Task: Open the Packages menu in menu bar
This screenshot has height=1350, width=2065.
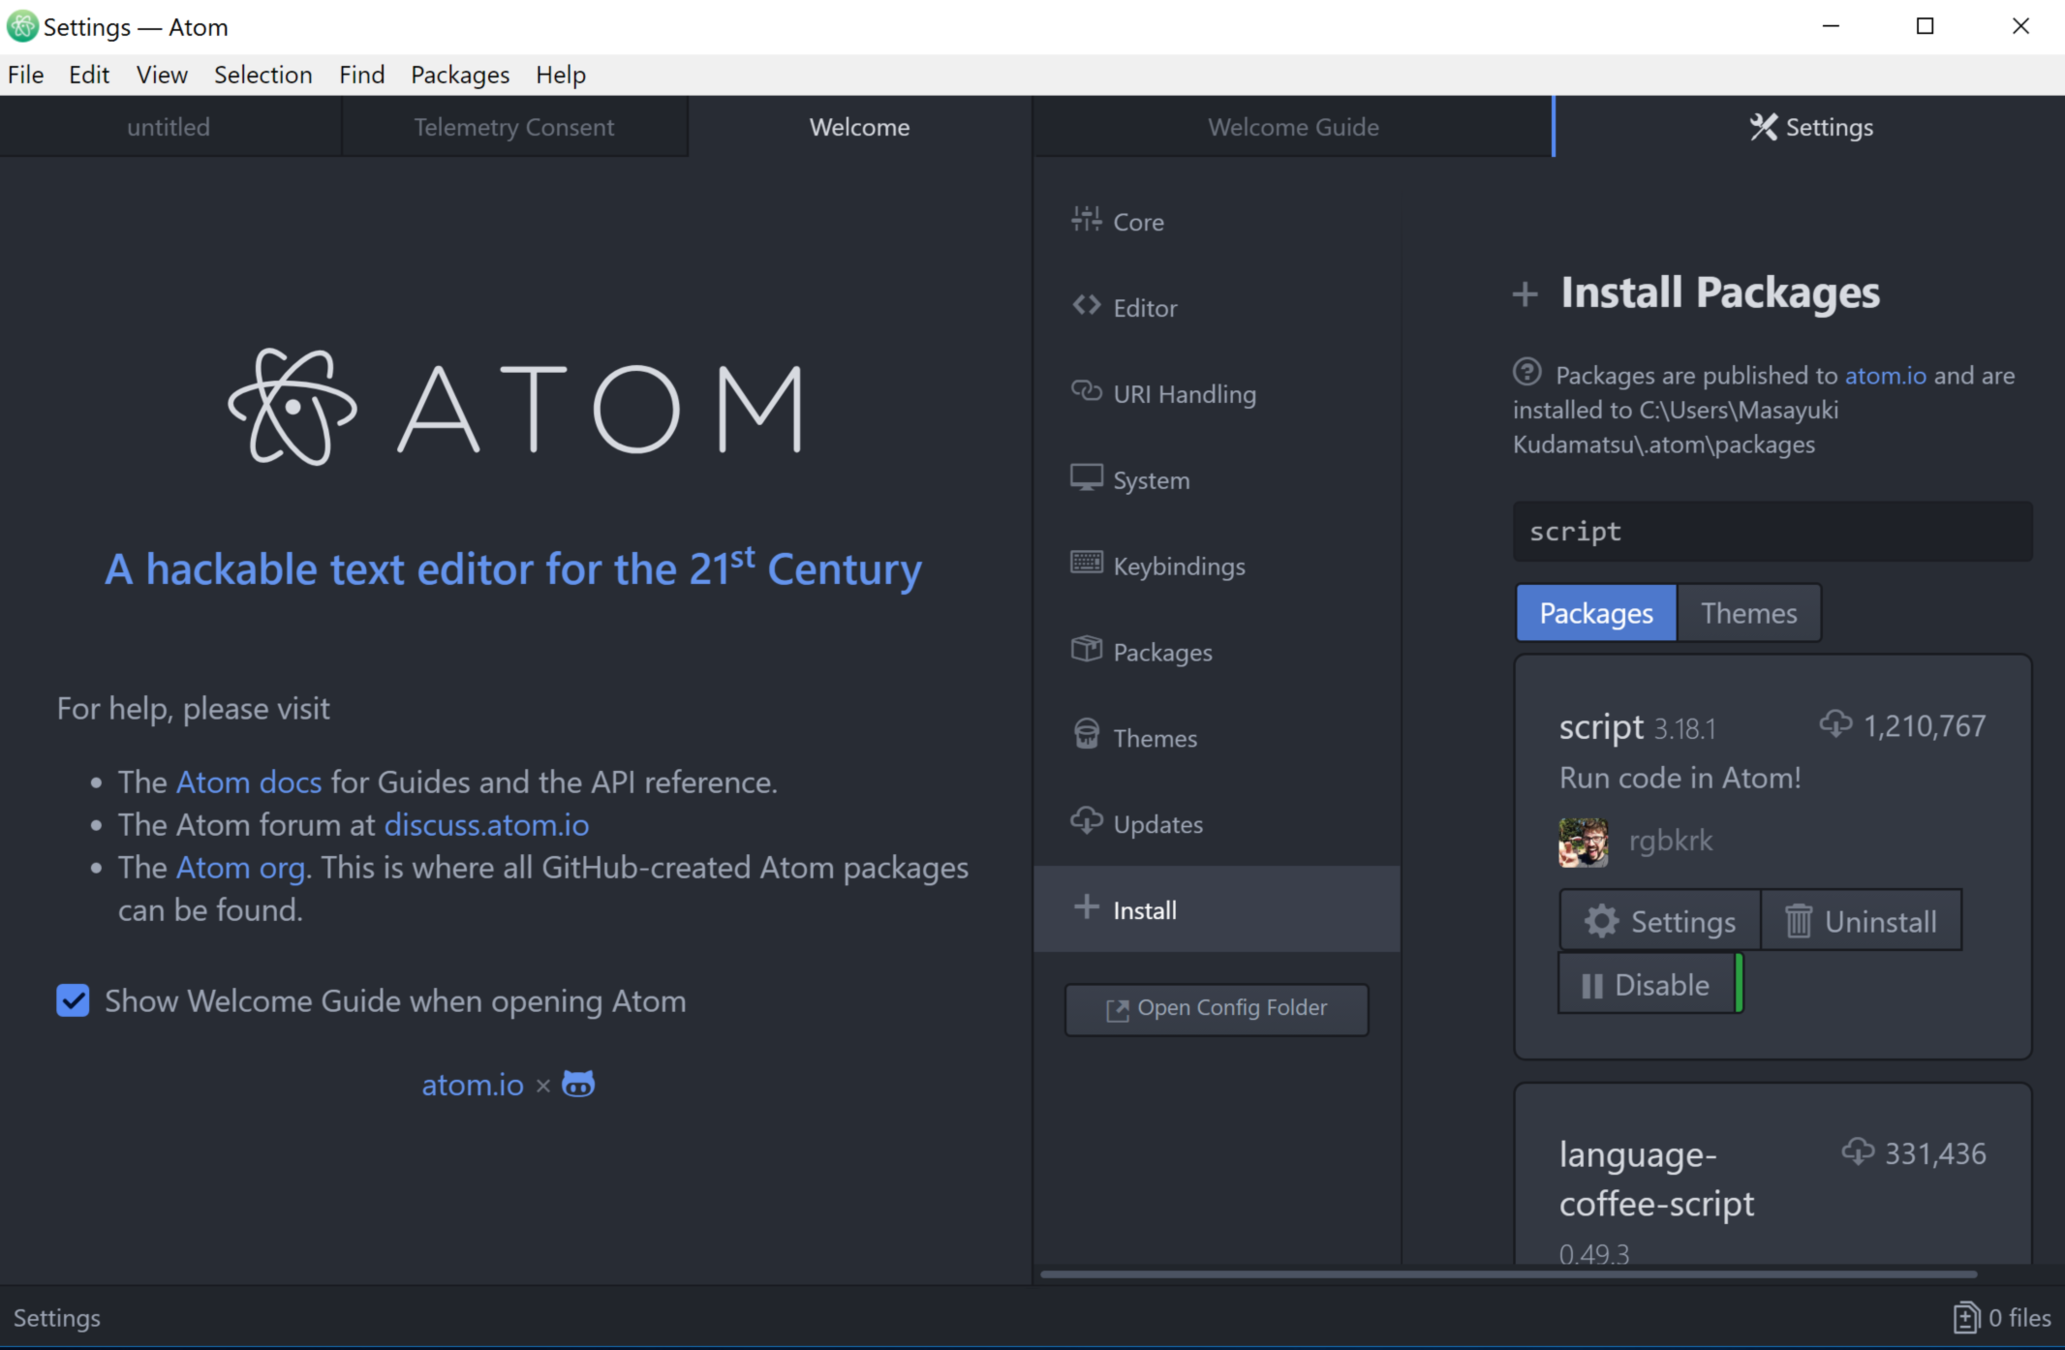Action: 459,75
